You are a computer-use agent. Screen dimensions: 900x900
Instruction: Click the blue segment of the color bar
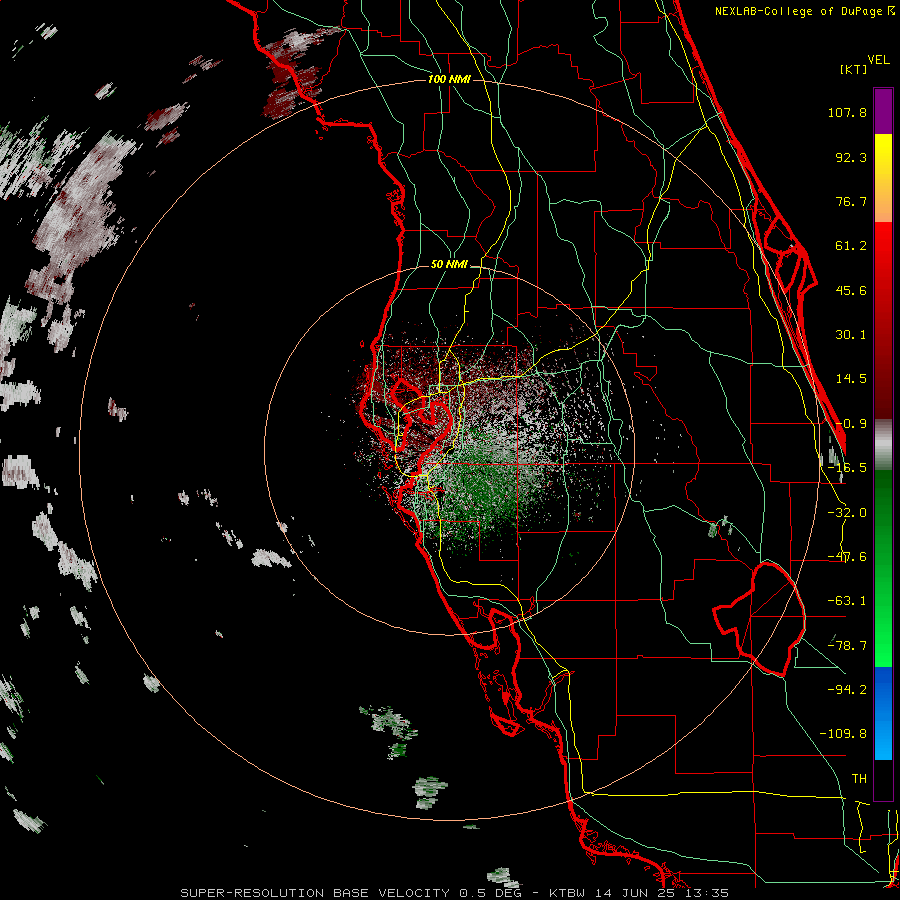tap(883, 713)
